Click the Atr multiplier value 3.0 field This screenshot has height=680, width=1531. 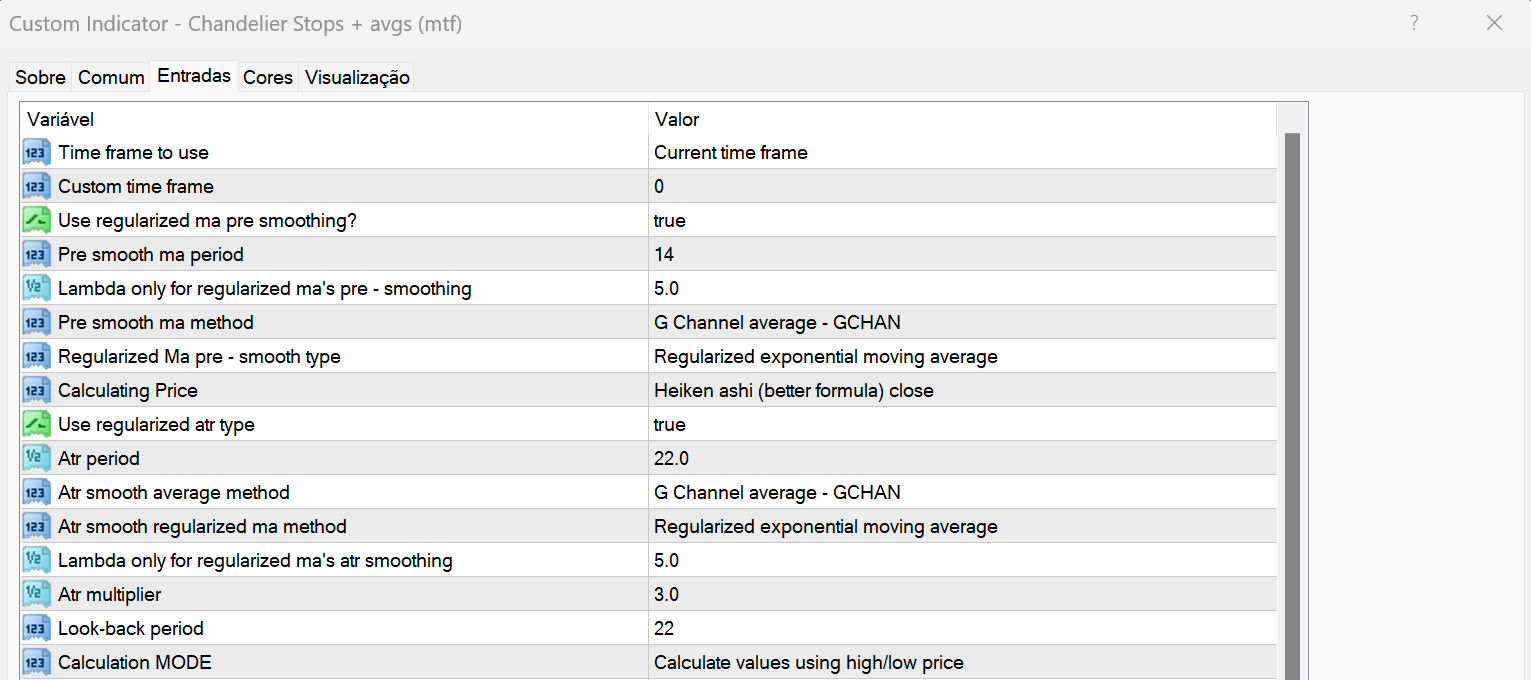coord(667,595)
